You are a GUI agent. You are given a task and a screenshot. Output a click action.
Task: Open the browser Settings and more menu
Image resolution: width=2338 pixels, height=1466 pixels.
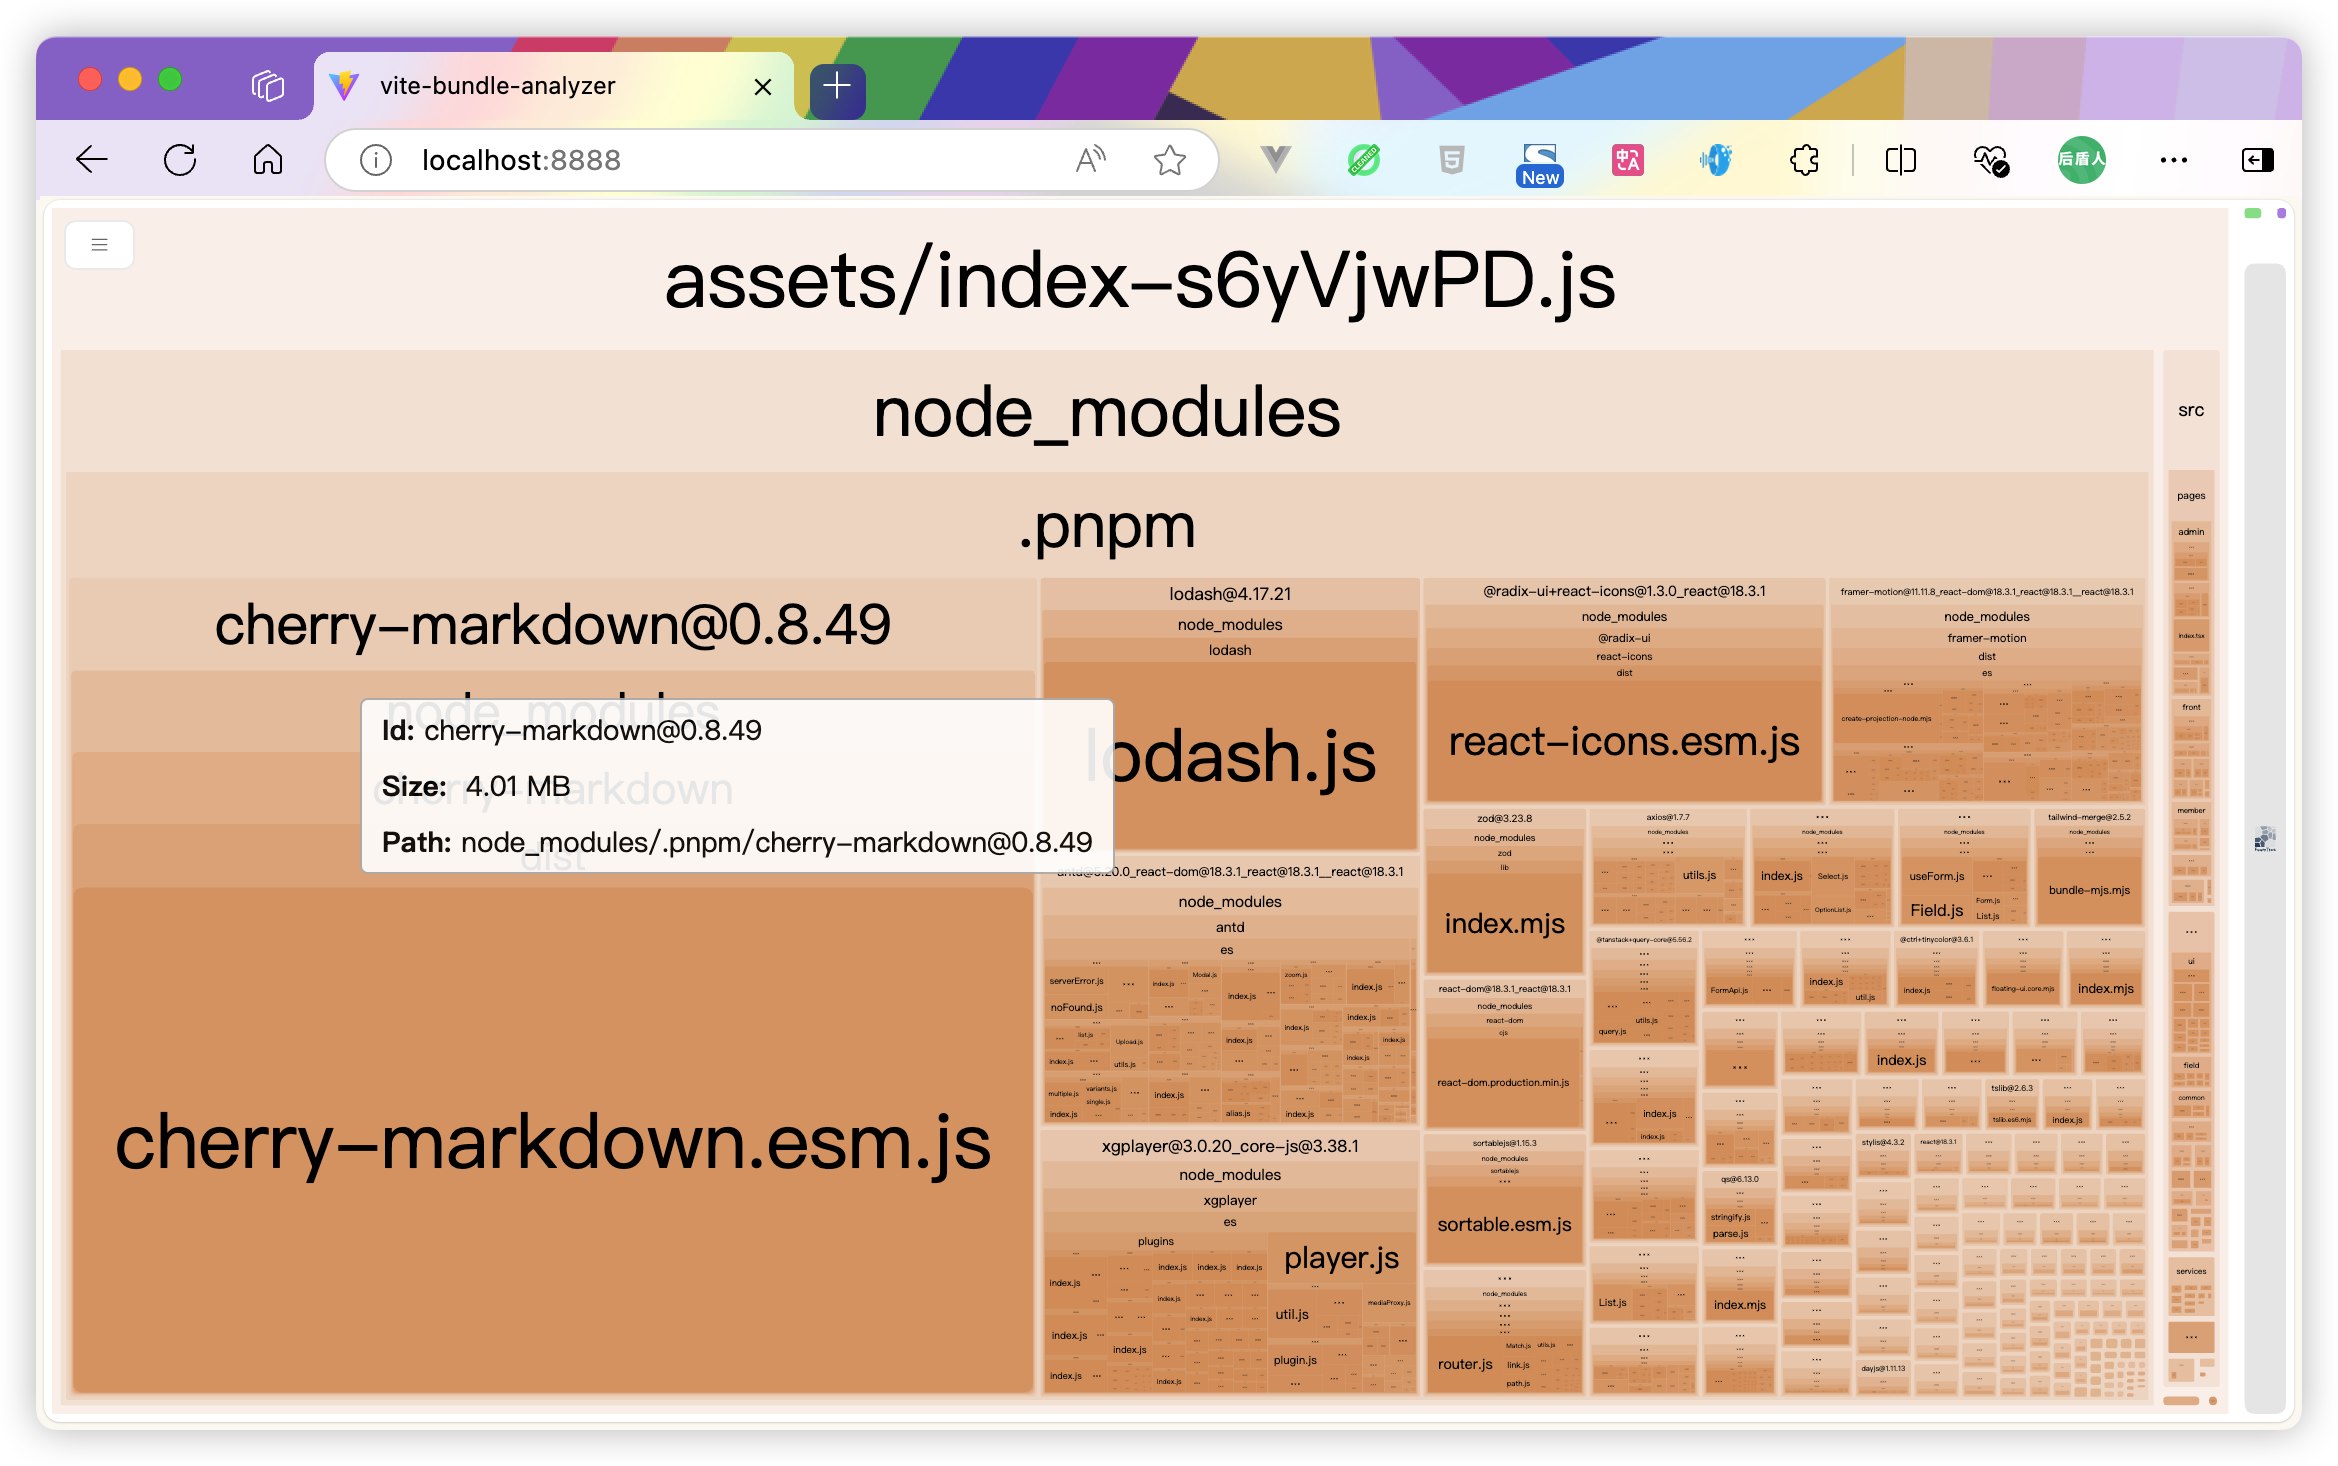coord(2174,160)
